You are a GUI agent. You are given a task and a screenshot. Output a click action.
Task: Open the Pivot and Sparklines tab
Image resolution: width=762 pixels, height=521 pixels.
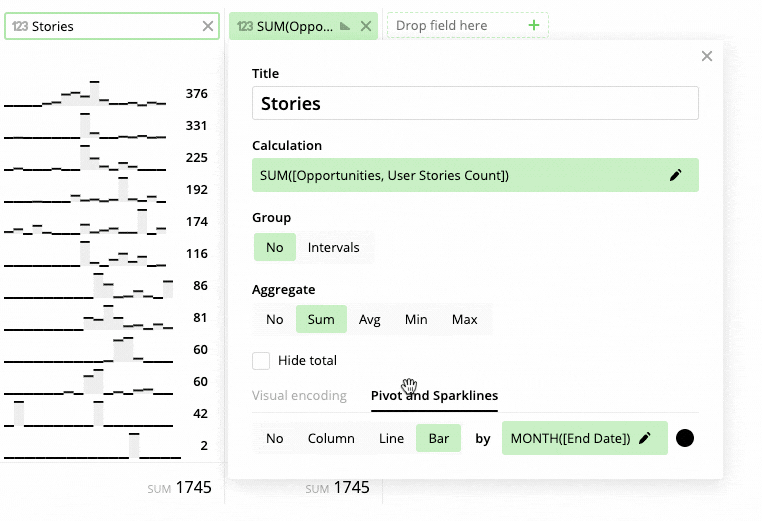point(434,396)
